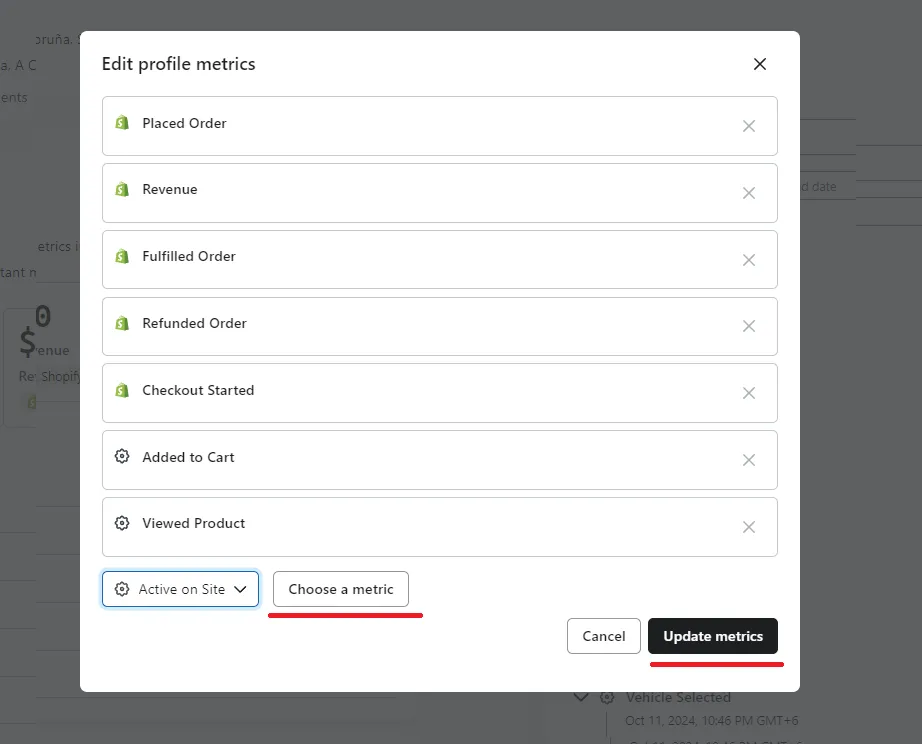The image size is (922, 744).
Task: Remove the Refunded Order metric
Action: [x=748, y=326]
